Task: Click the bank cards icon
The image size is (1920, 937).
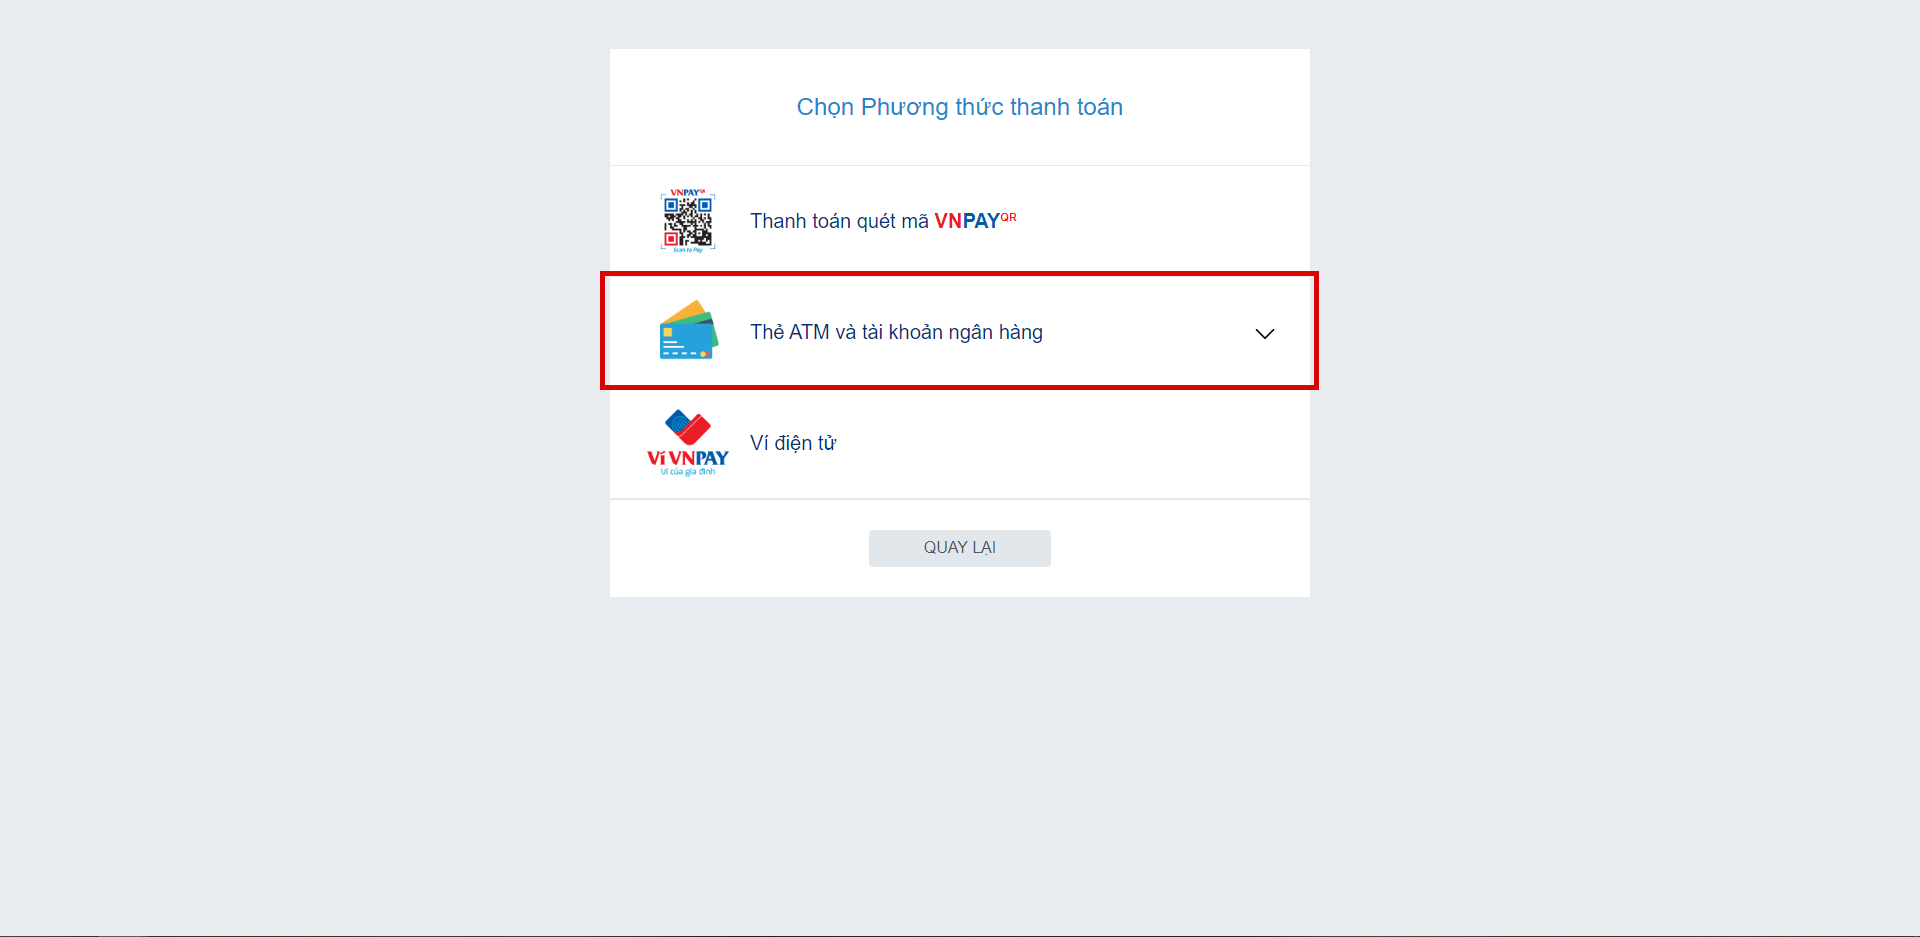Action: point(689,330)
